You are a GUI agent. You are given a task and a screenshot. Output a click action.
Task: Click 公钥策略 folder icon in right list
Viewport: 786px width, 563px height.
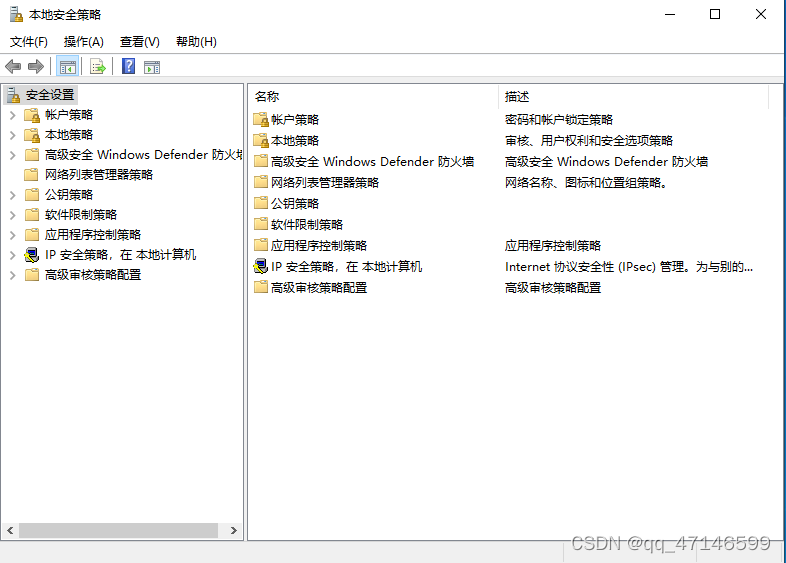click(261, 203)
